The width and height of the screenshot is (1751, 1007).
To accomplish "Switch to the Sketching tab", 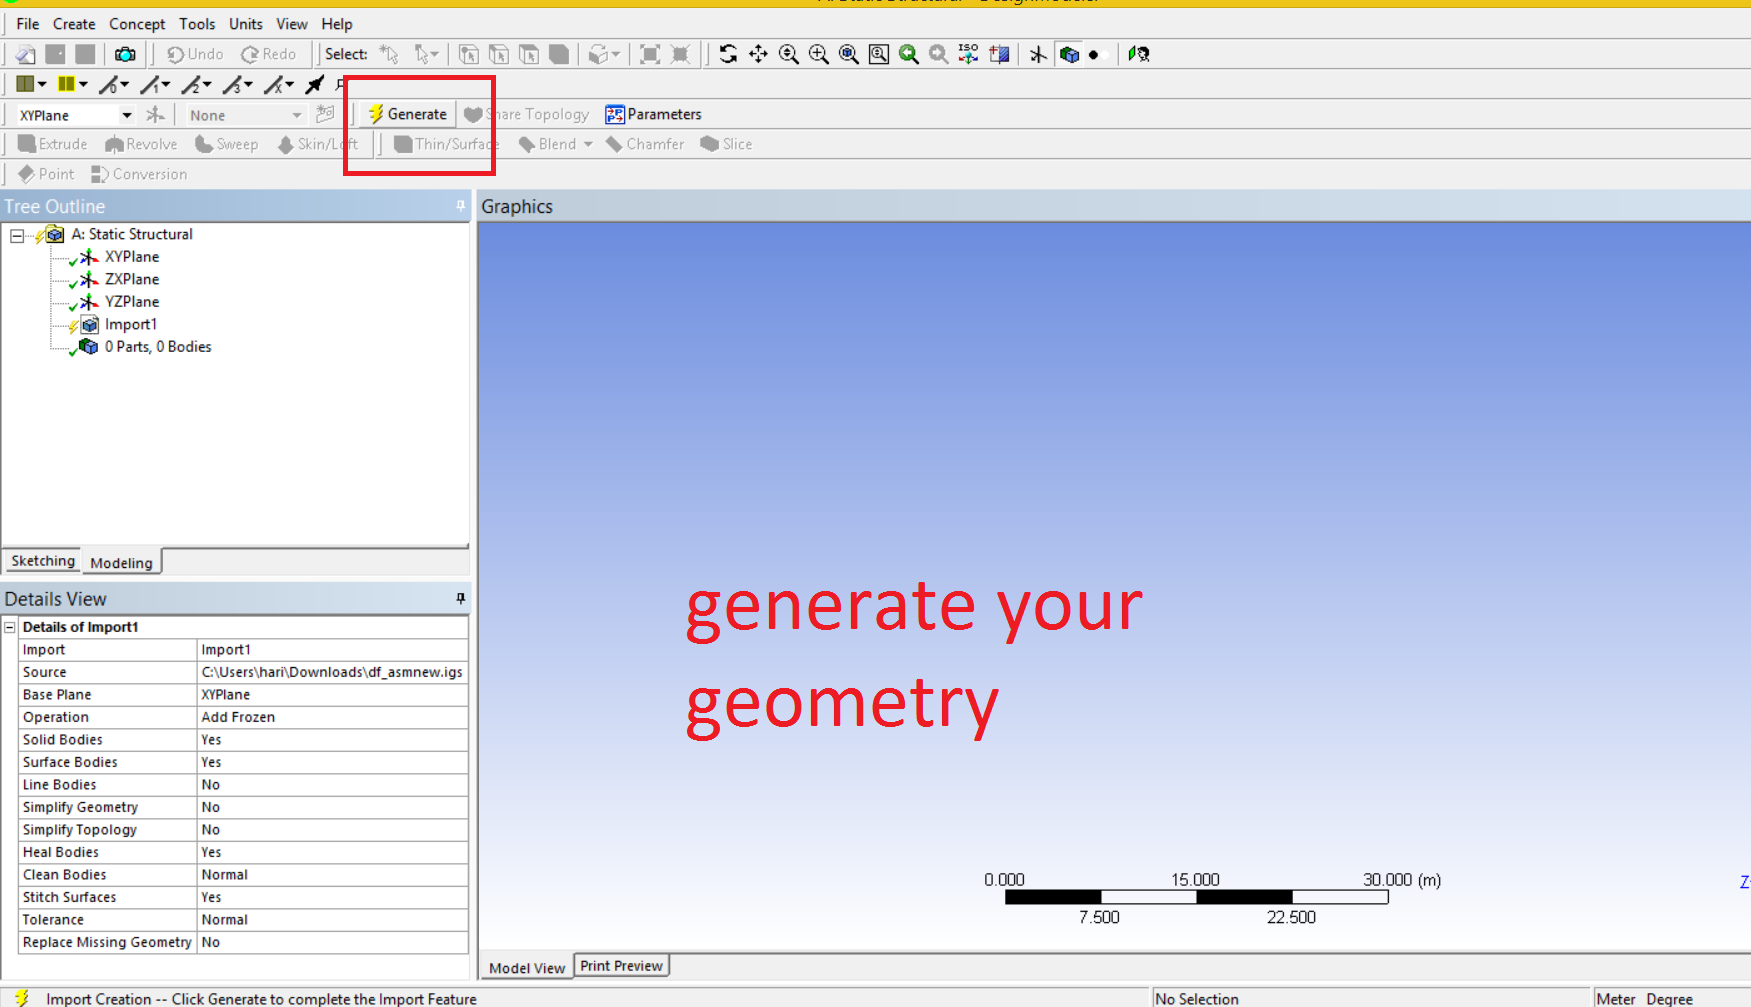I will coord(43,561).
